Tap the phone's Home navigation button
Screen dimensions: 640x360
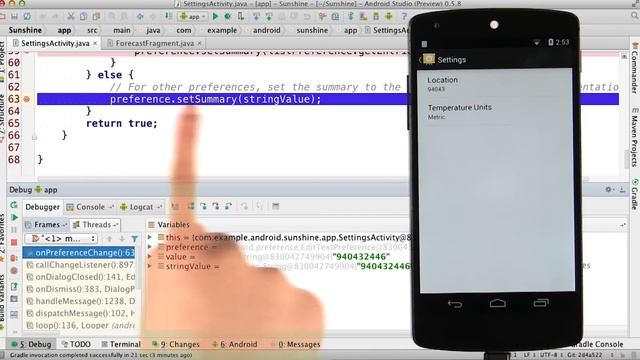pyautogui.click(x=498, y=303)
